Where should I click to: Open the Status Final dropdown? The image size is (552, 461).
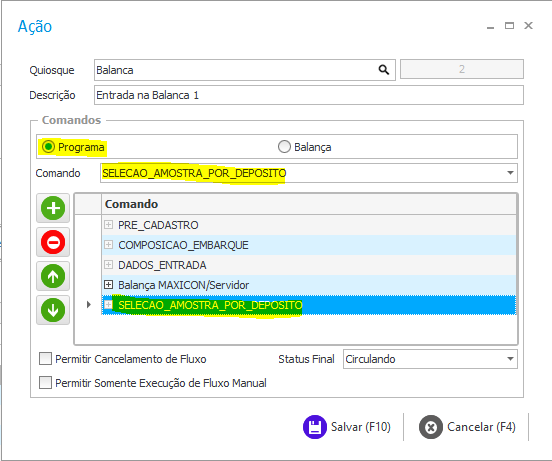tap(510, 359)
